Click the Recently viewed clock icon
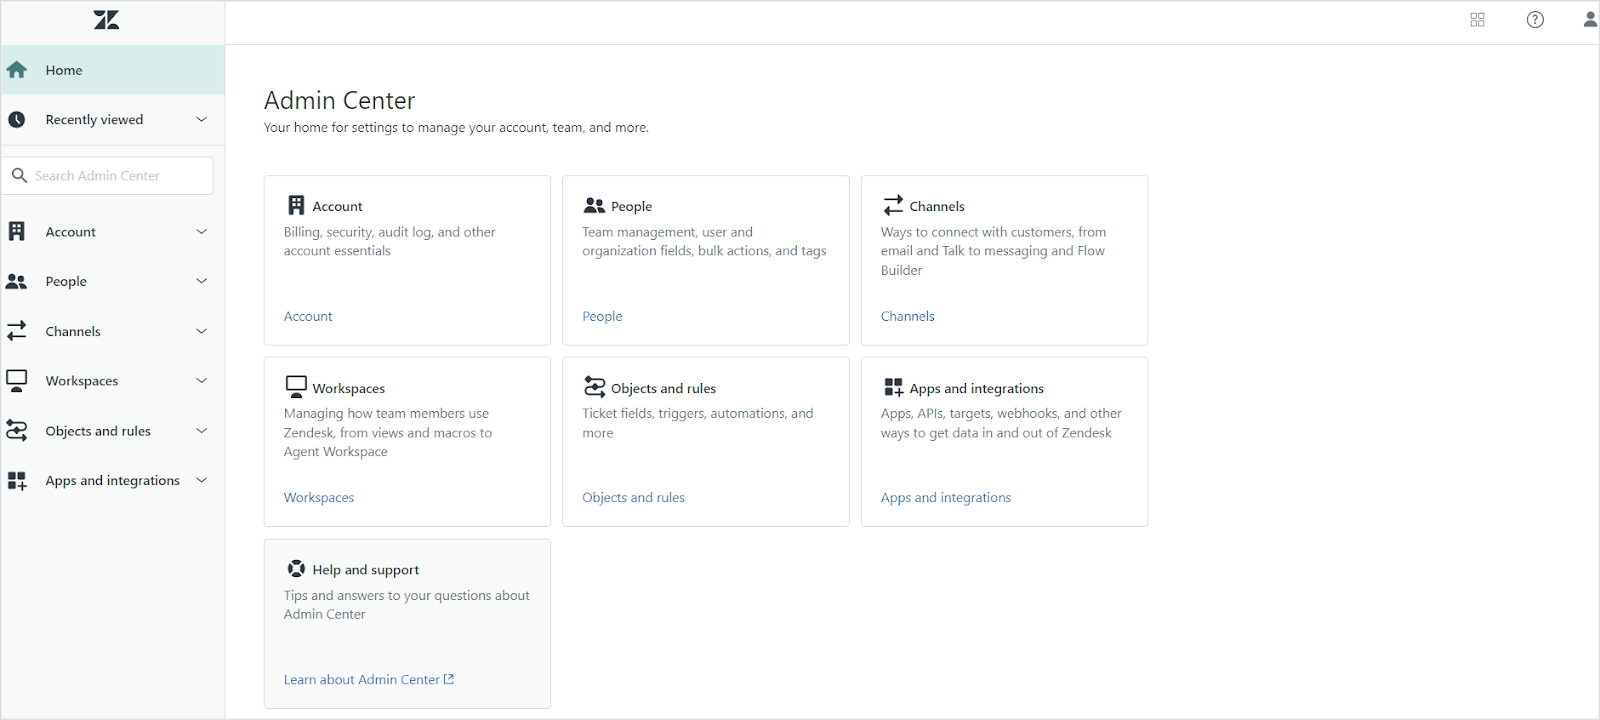Viewport: 1600px width, 720px height. [x=17, y=120]
